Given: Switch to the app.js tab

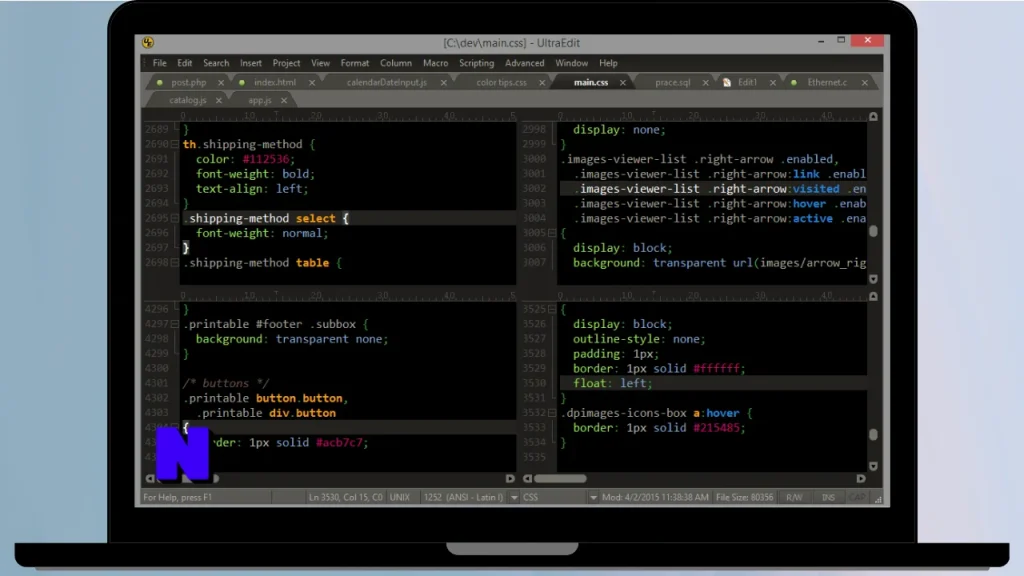Looking at the screenshot, I should 260,101.
